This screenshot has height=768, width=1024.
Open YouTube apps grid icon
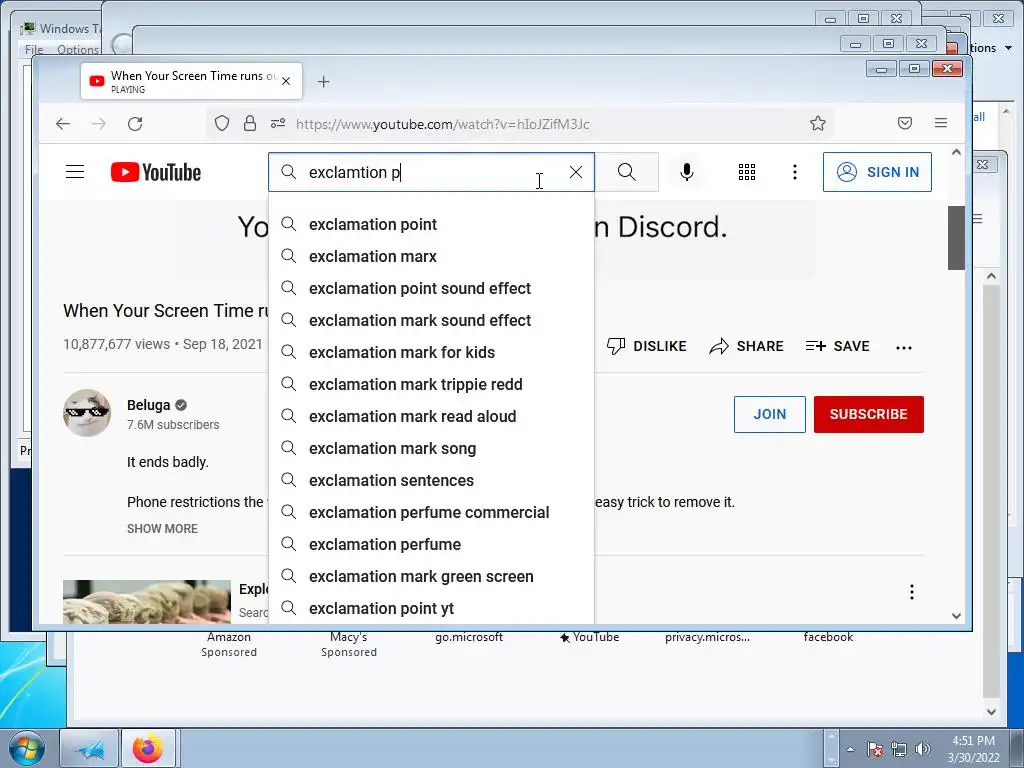pyautogui.click(x=746, y=172)
